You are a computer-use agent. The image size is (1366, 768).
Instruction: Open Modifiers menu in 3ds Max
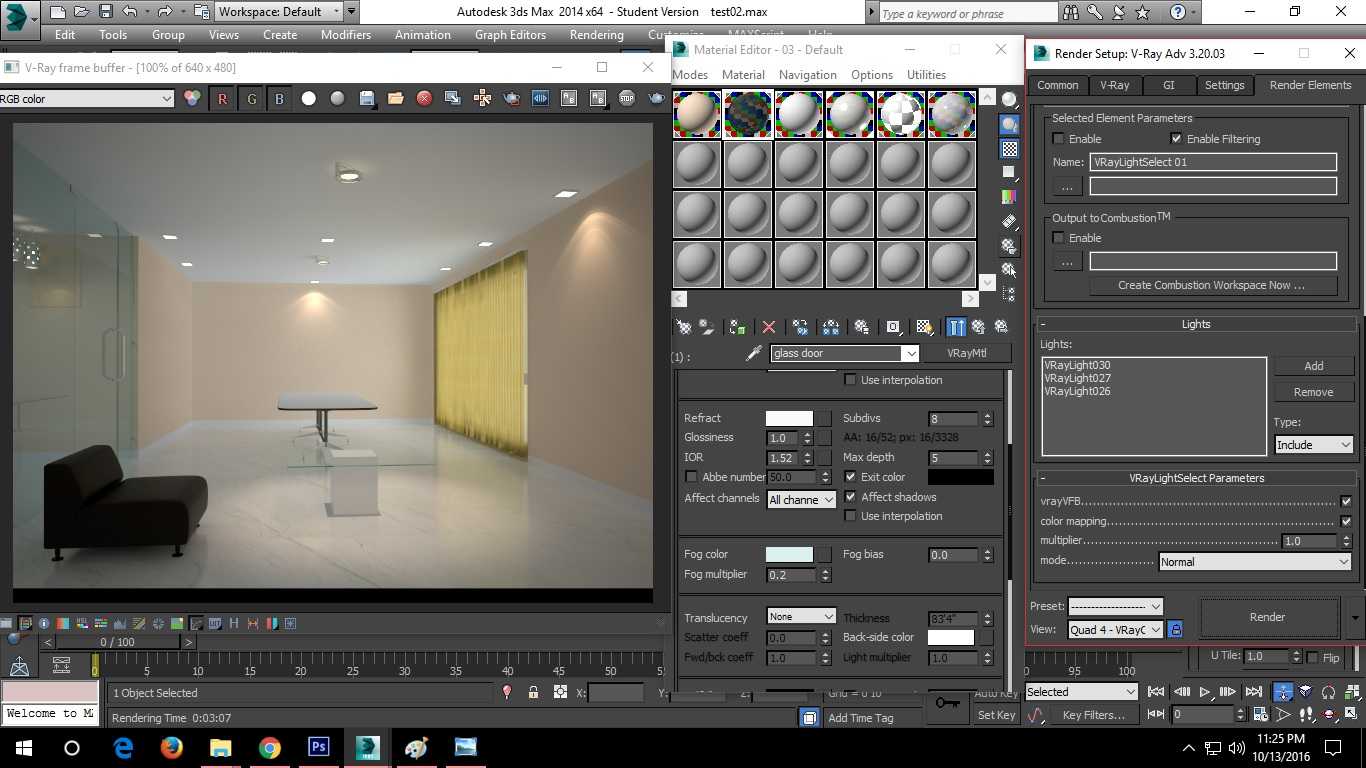(346, 34)
